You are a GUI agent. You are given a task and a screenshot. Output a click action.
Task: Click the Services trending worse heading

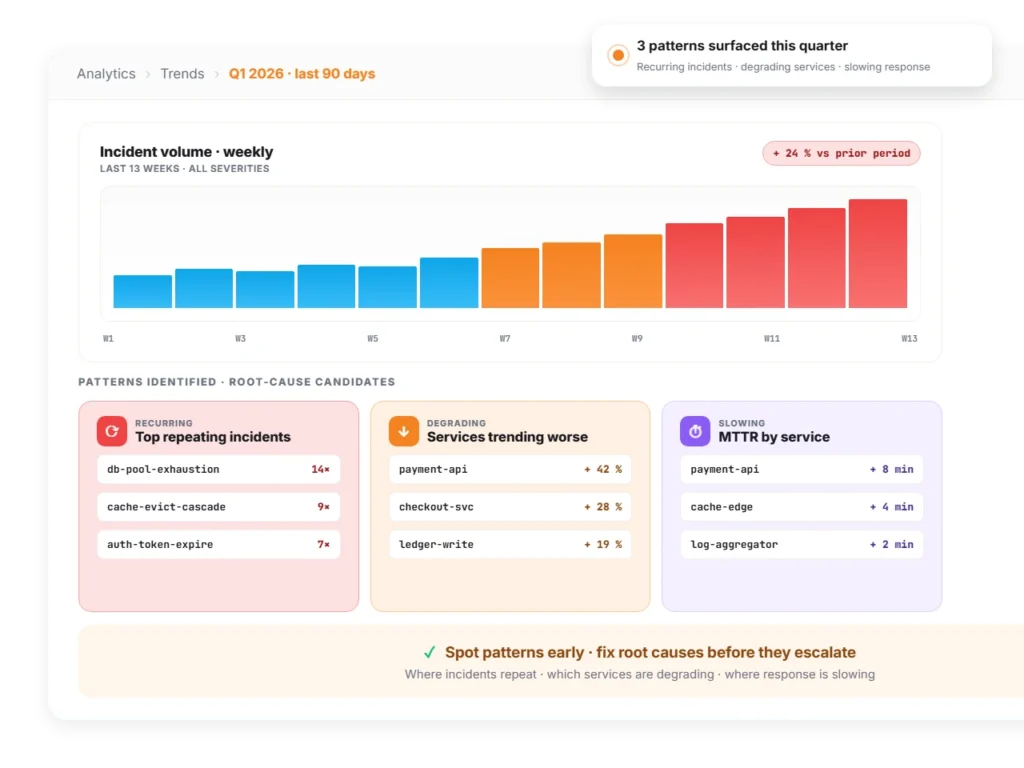[x=507, y=437]
